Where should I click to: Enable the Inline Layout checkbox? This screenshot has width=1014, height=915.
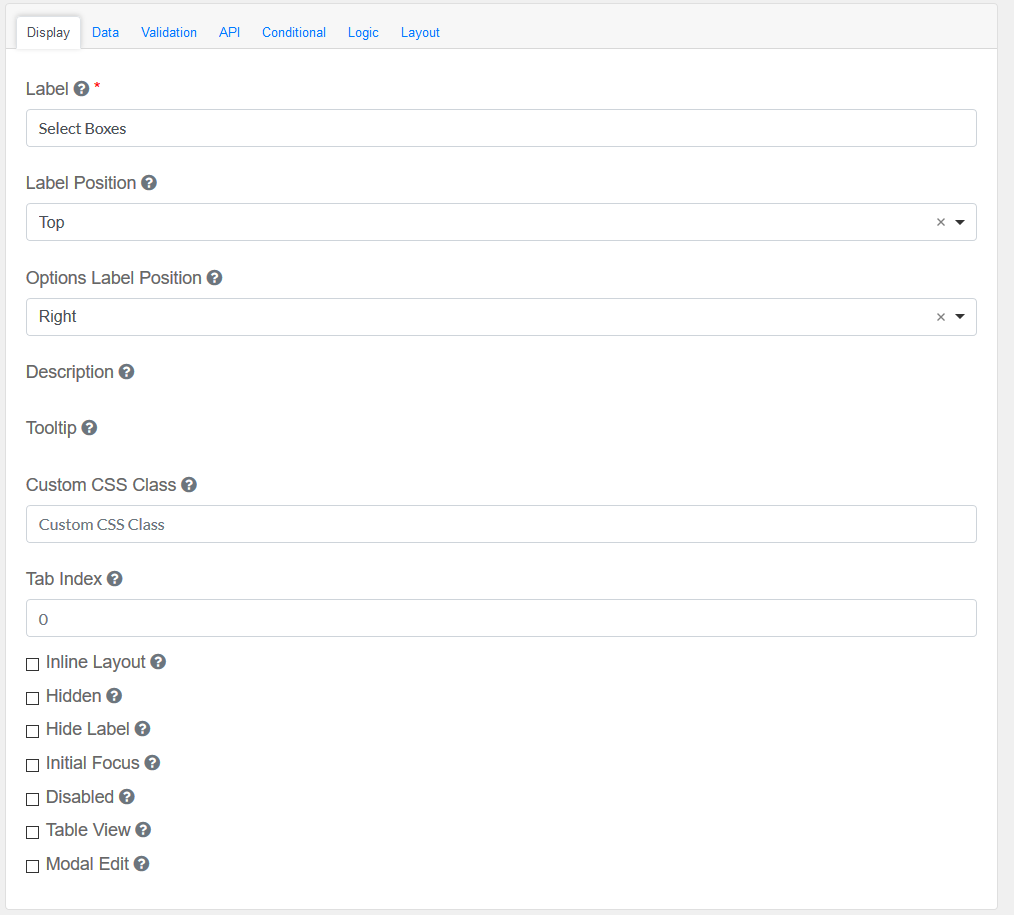tap(33, 664)
